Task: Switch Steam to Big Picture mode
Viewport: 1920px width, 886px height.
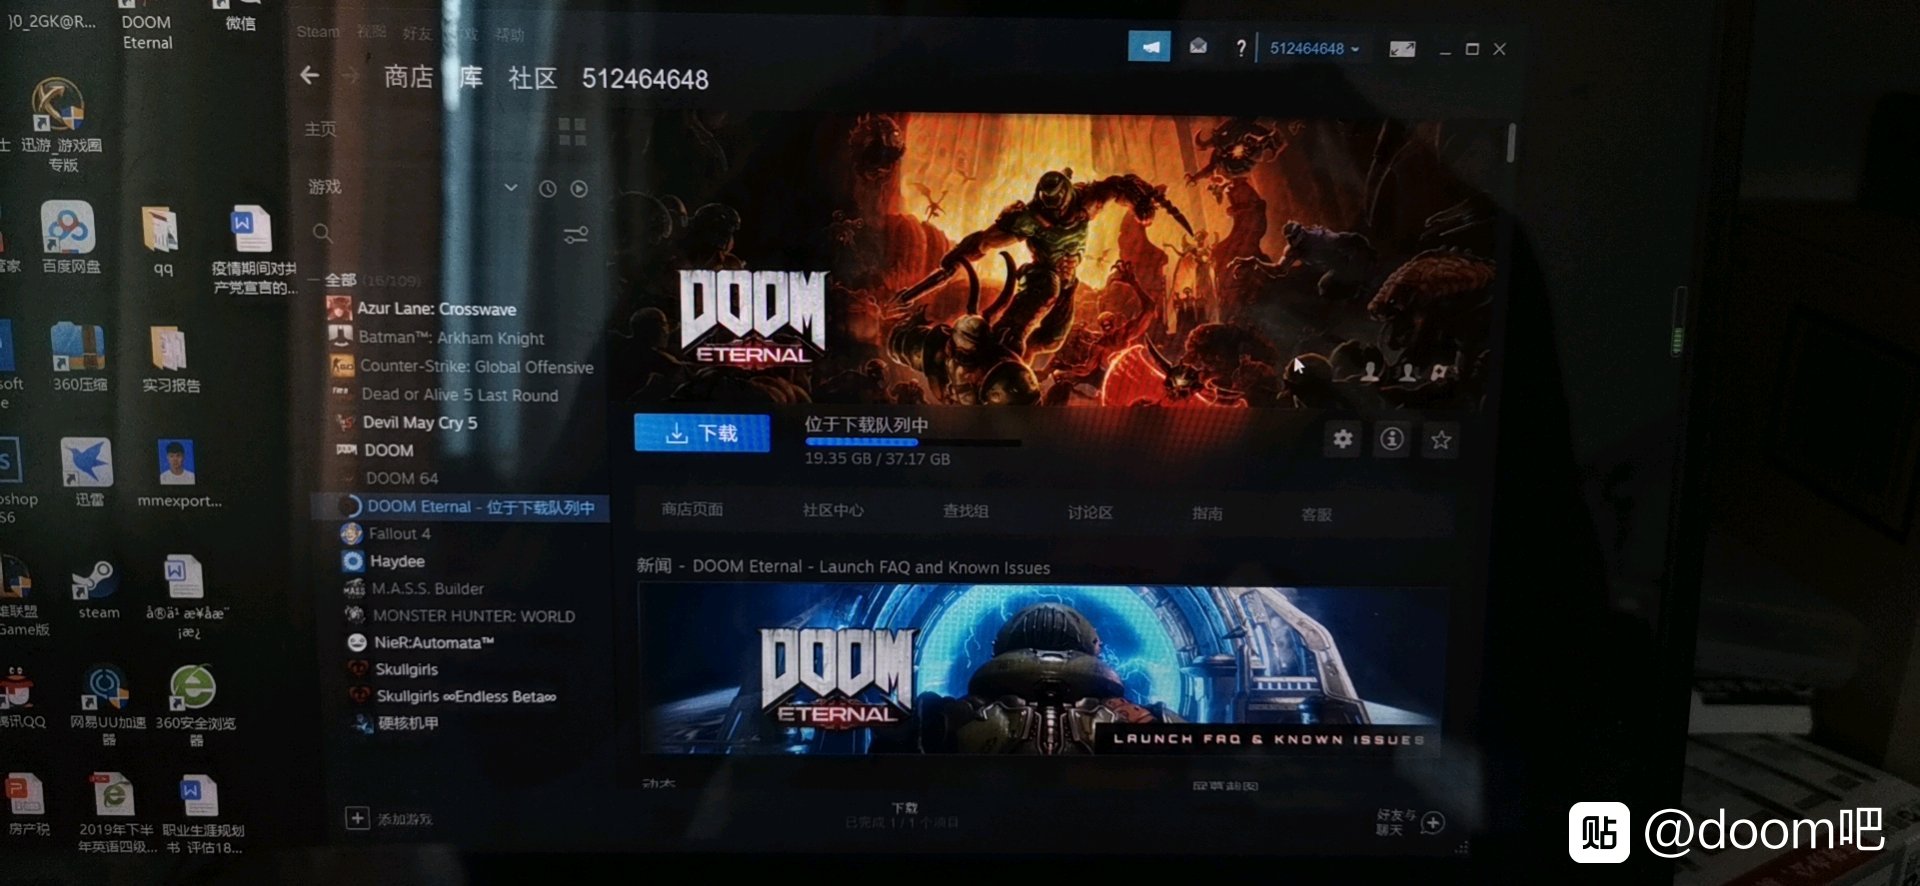Action: pos(1402,49)
